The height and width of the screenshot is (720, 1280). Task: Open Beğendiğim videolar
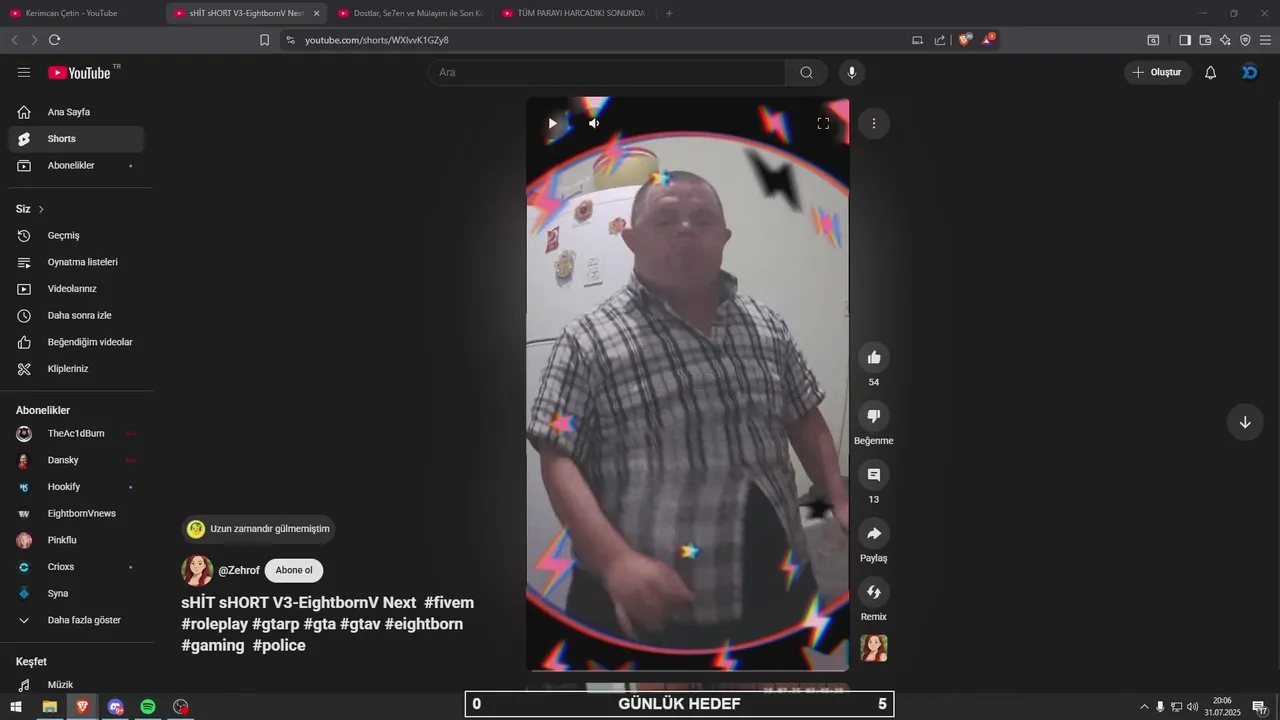tap(76, 342)
